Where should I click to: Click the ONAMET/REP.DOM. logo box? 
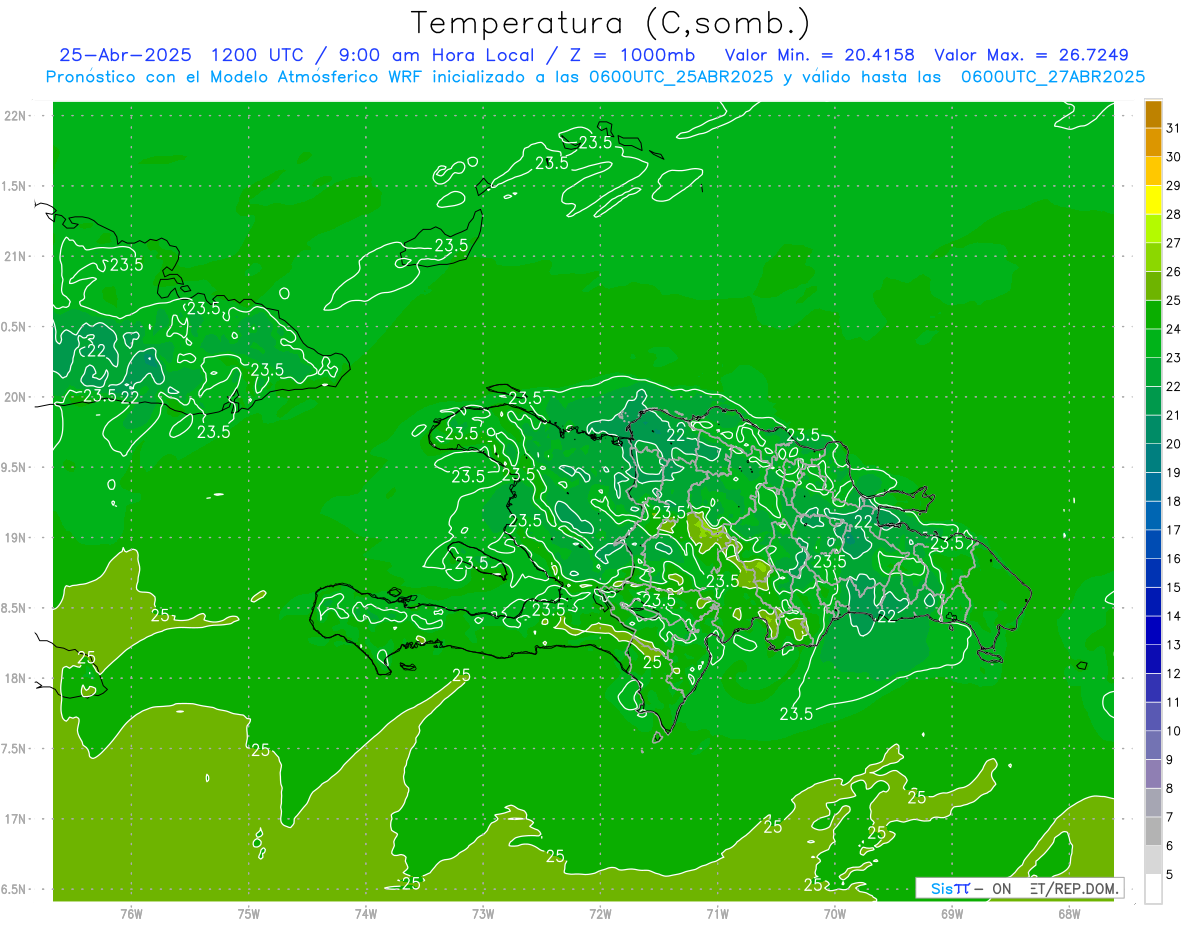coord(1019,888)
